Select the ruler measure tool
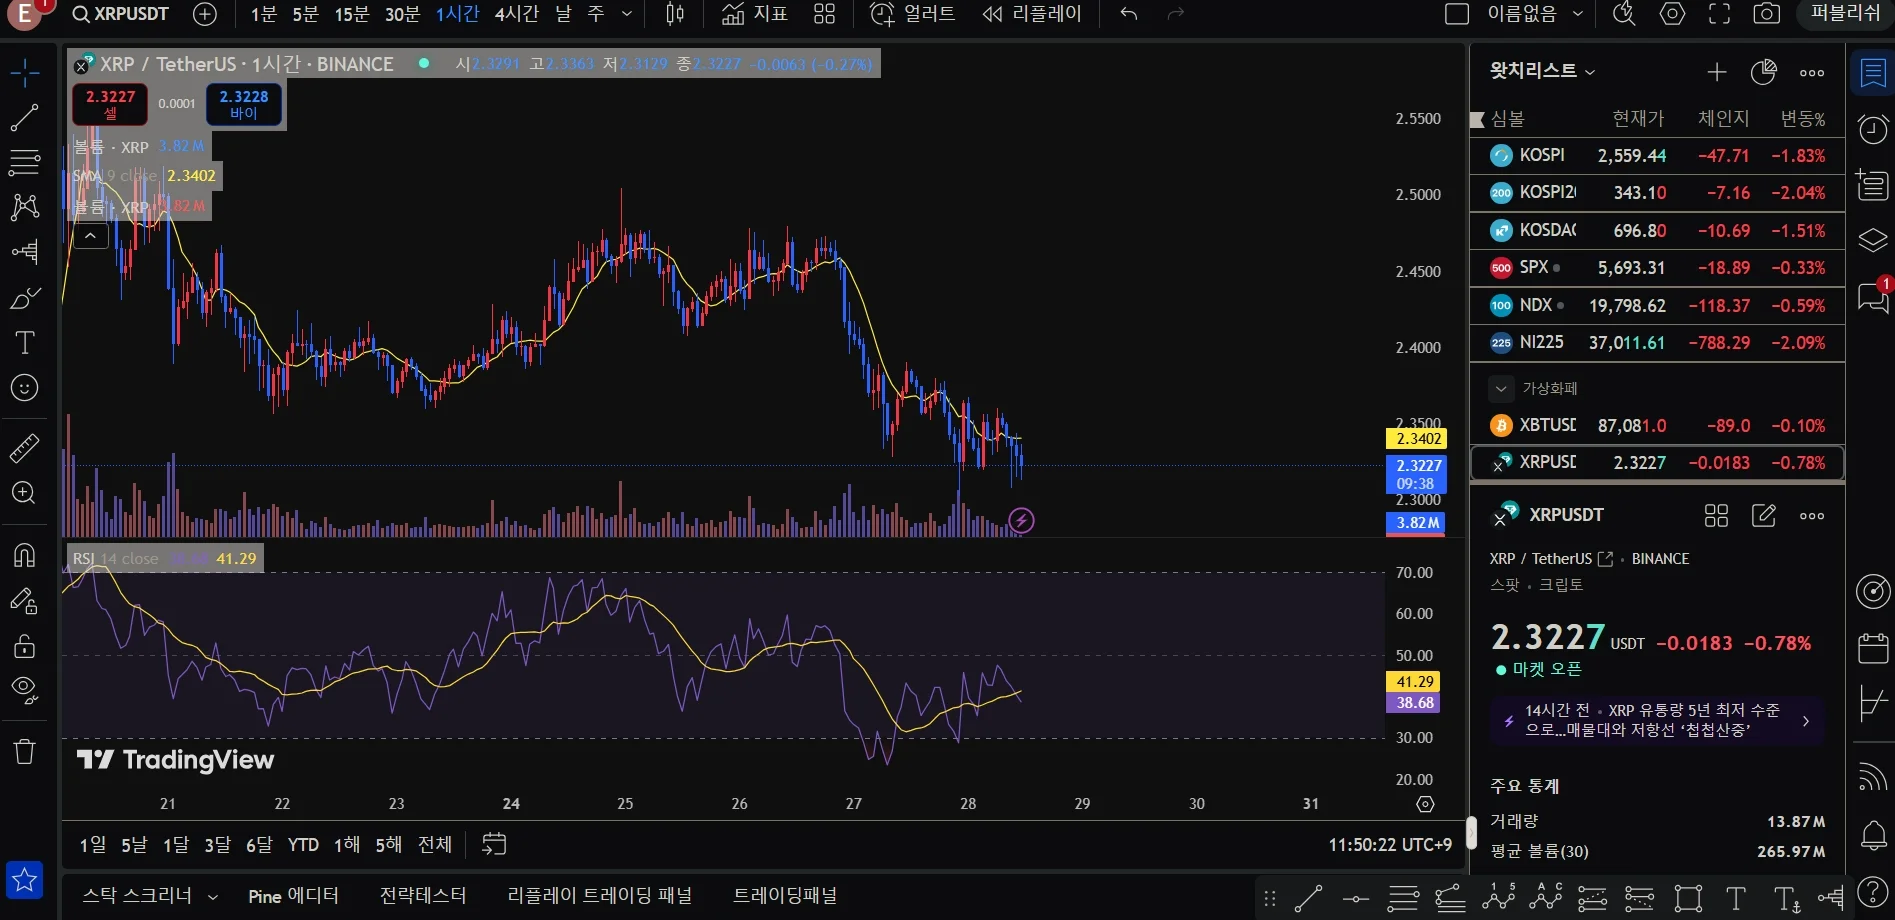 click(x=24, y=449)
